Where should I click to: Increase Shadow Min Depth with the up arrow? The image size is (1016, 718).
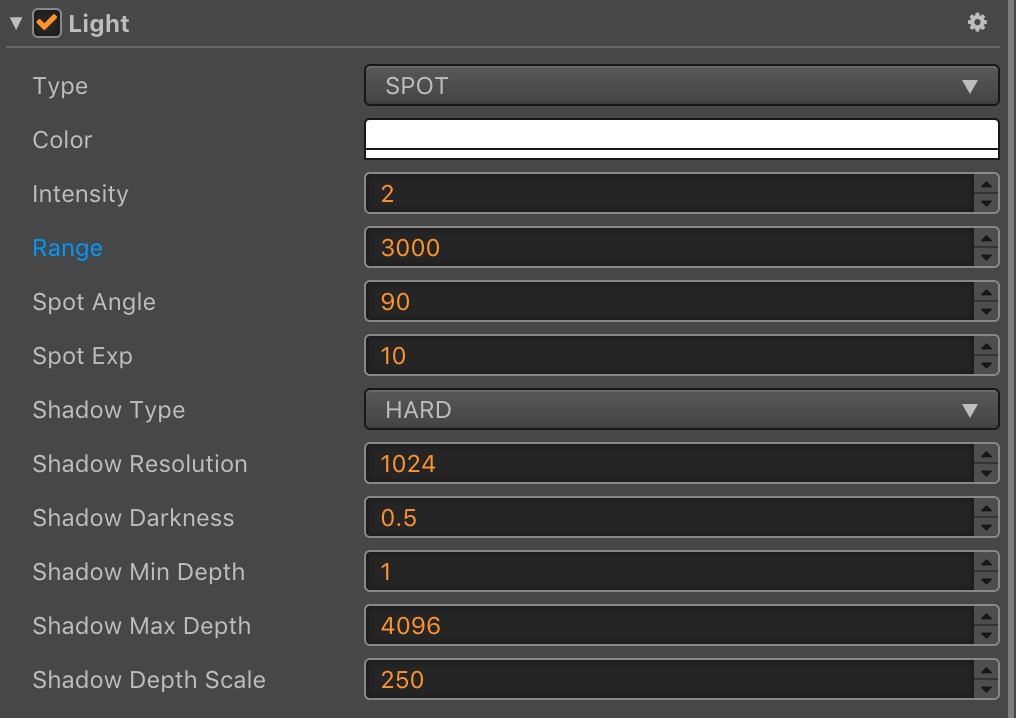coord(986,562)
